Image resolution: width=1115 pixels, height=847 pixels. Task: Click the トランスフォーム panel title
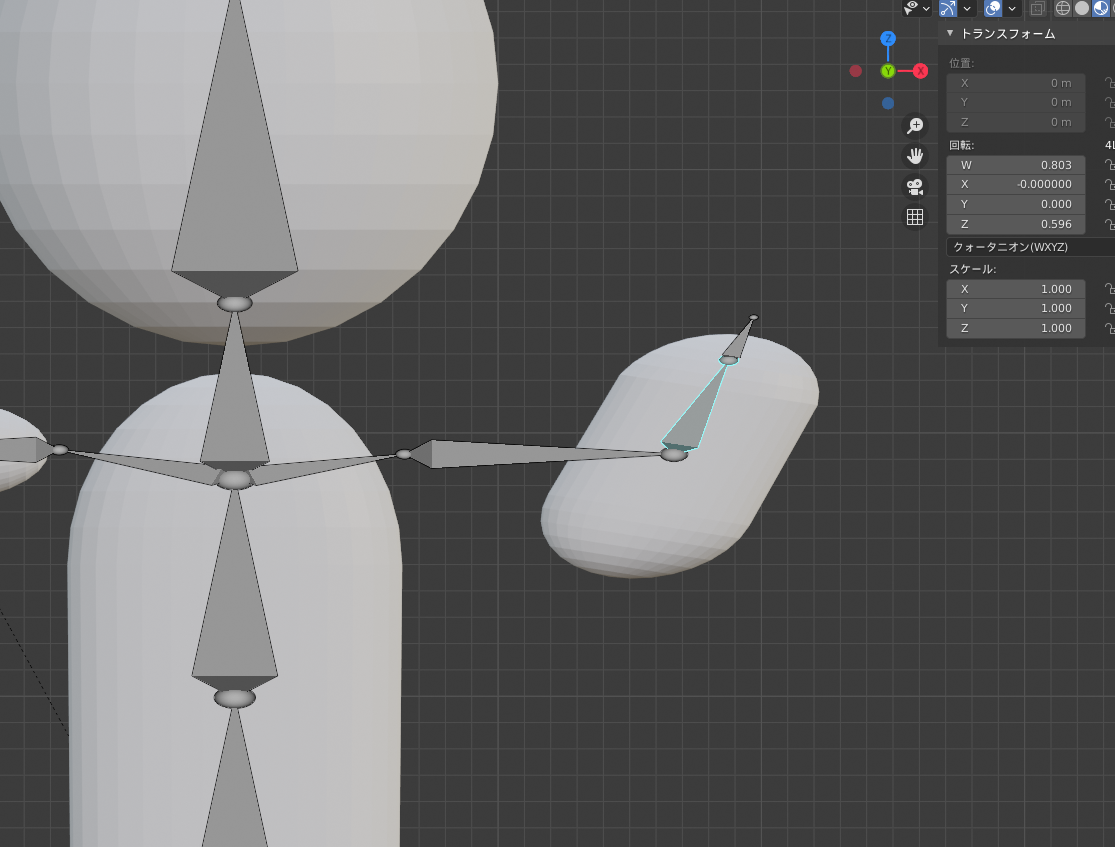pos(1008,34)
